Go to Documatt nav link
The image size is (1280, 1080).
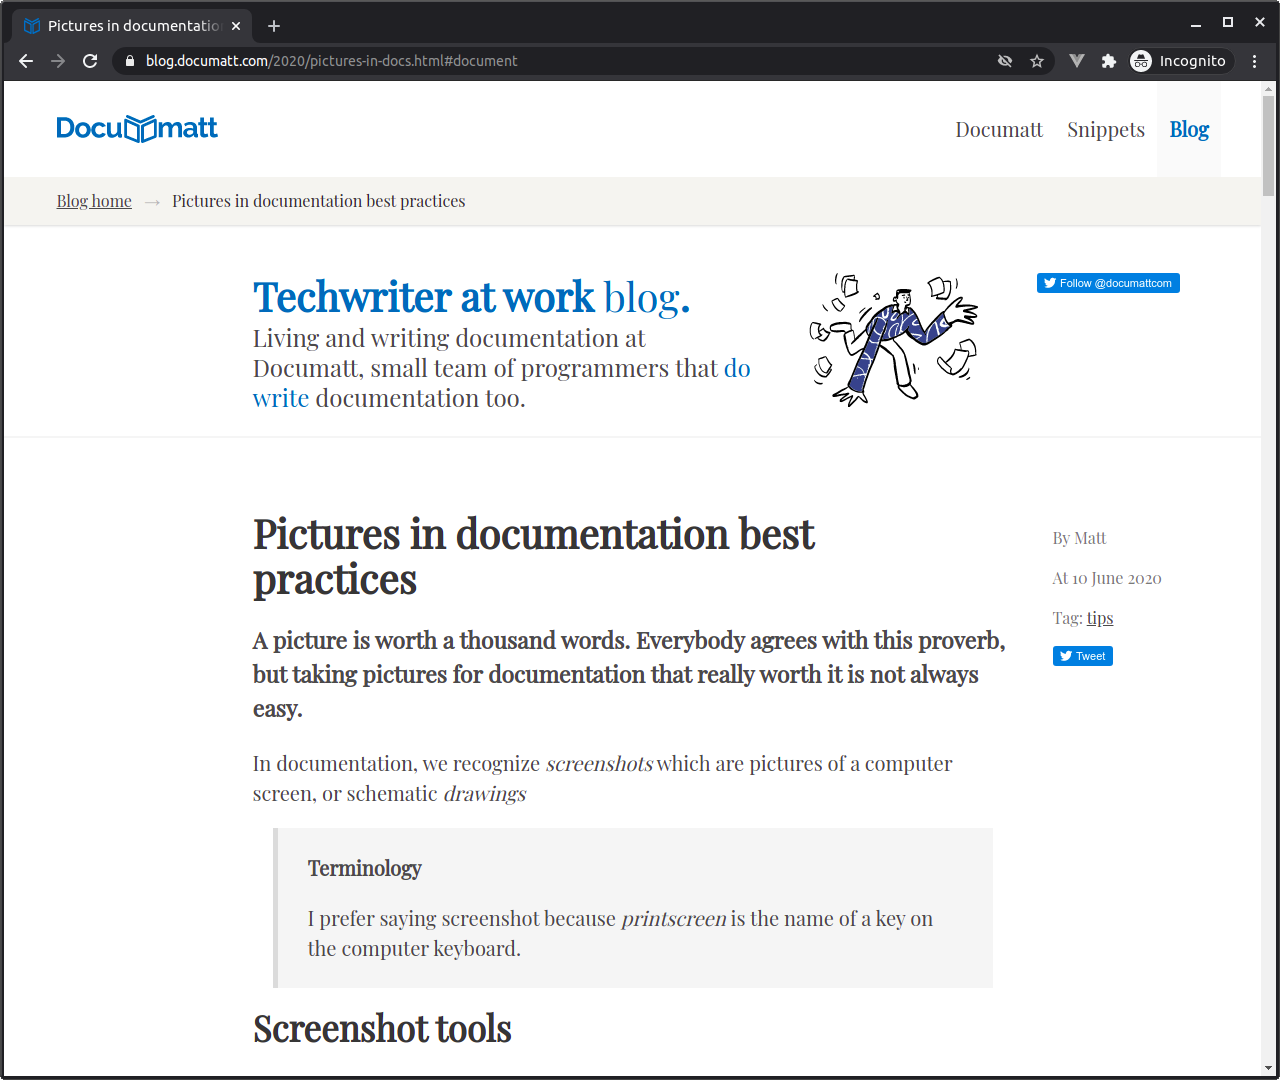998,130
